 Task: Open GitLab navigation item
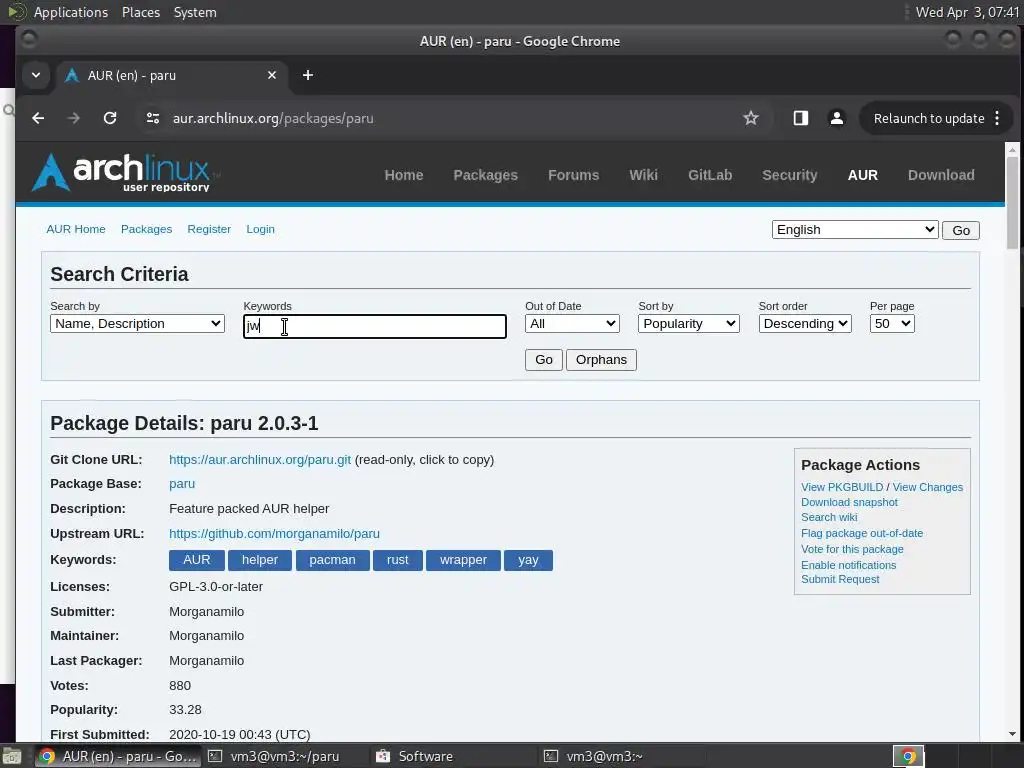tap(710, 175)
